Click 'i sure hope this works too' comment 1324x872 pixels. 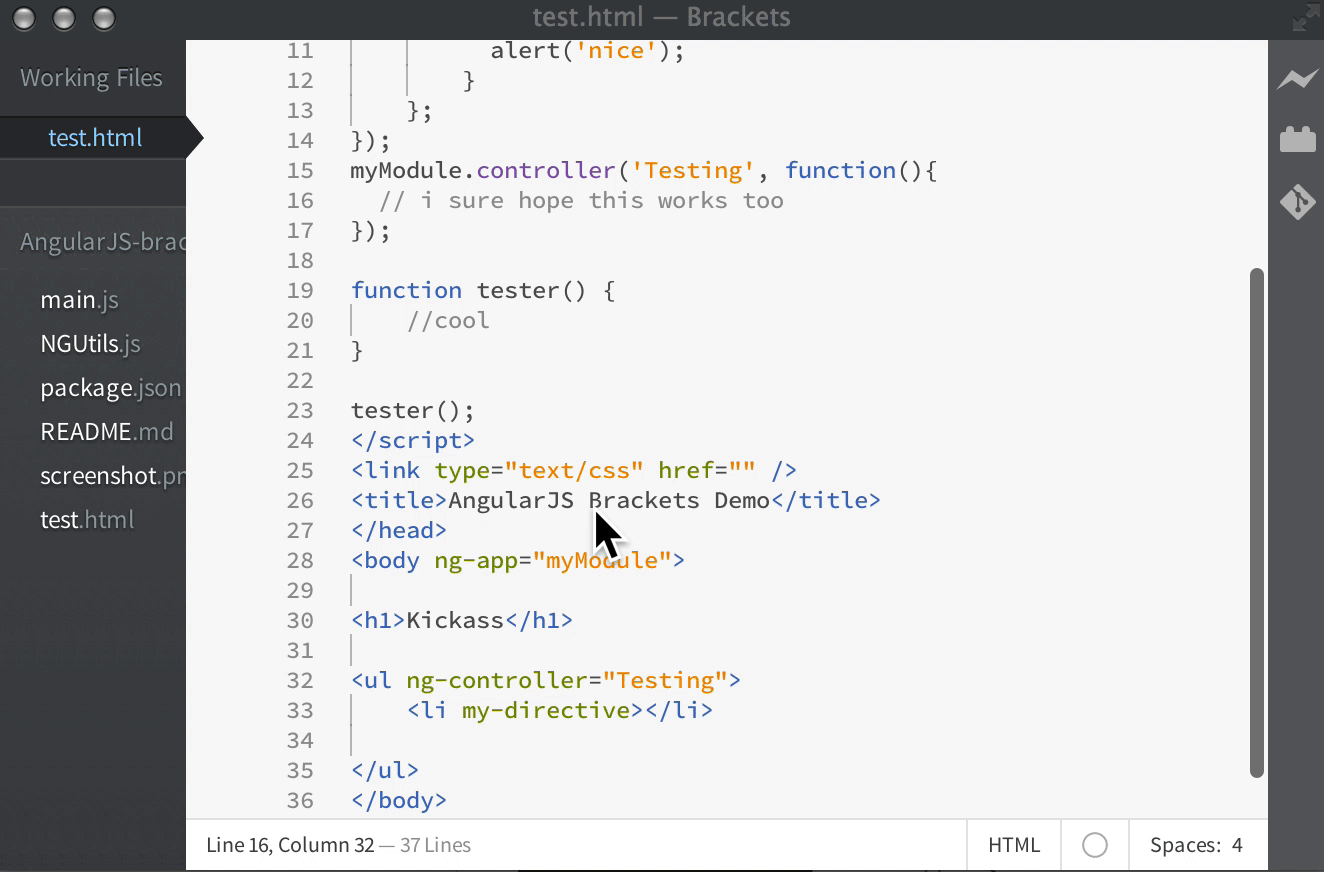tap(602, 200)
